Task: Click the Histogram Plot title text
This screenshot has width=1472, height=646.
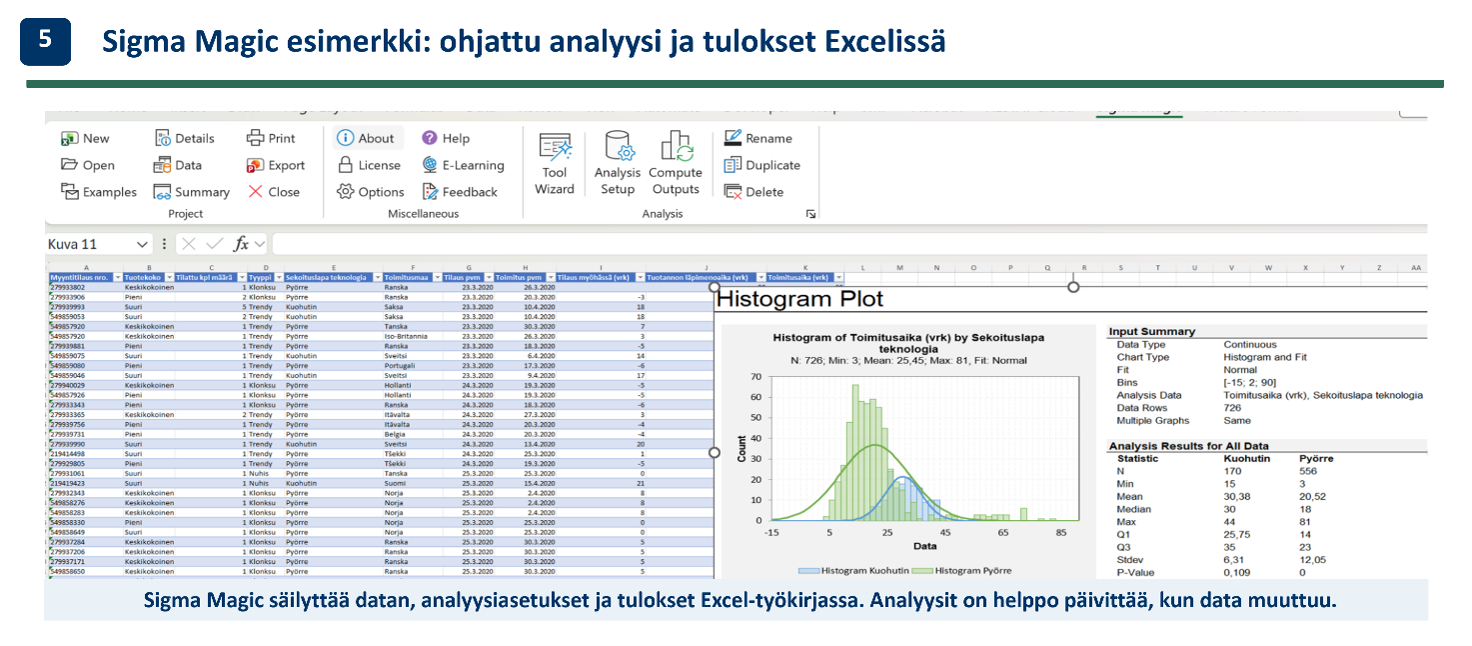Action: [800, 298]
